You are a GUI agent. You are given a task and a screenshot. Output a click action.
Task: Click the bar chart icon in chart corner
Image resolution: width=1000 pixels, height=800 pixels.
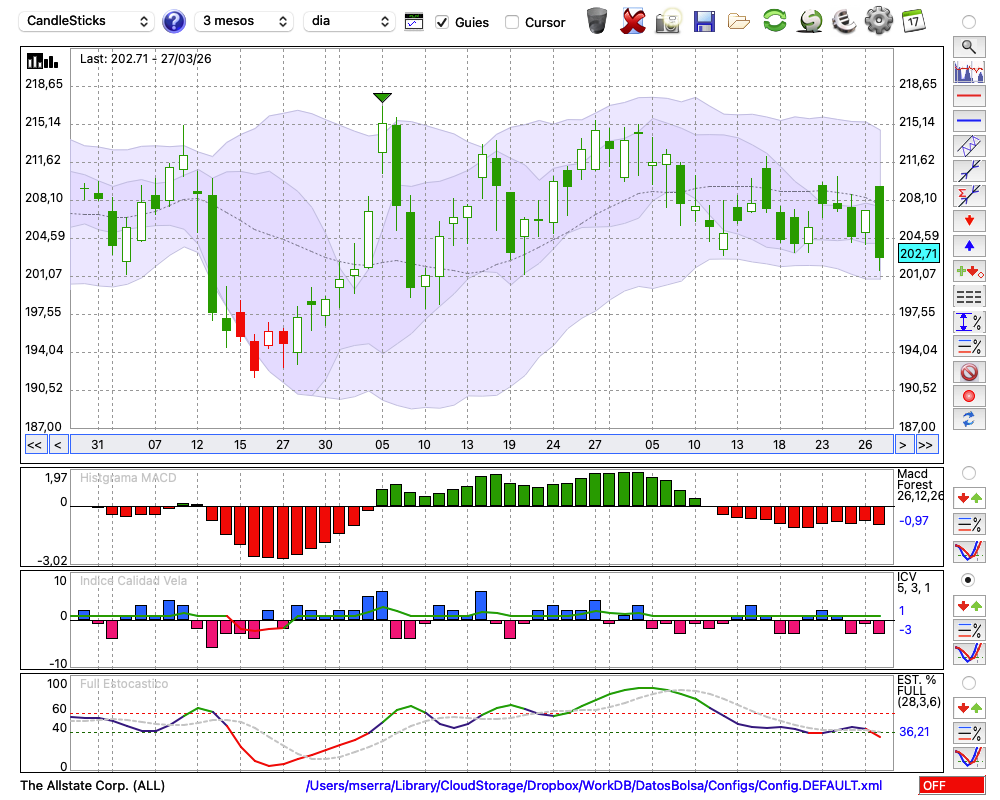(x=42, y=61)
